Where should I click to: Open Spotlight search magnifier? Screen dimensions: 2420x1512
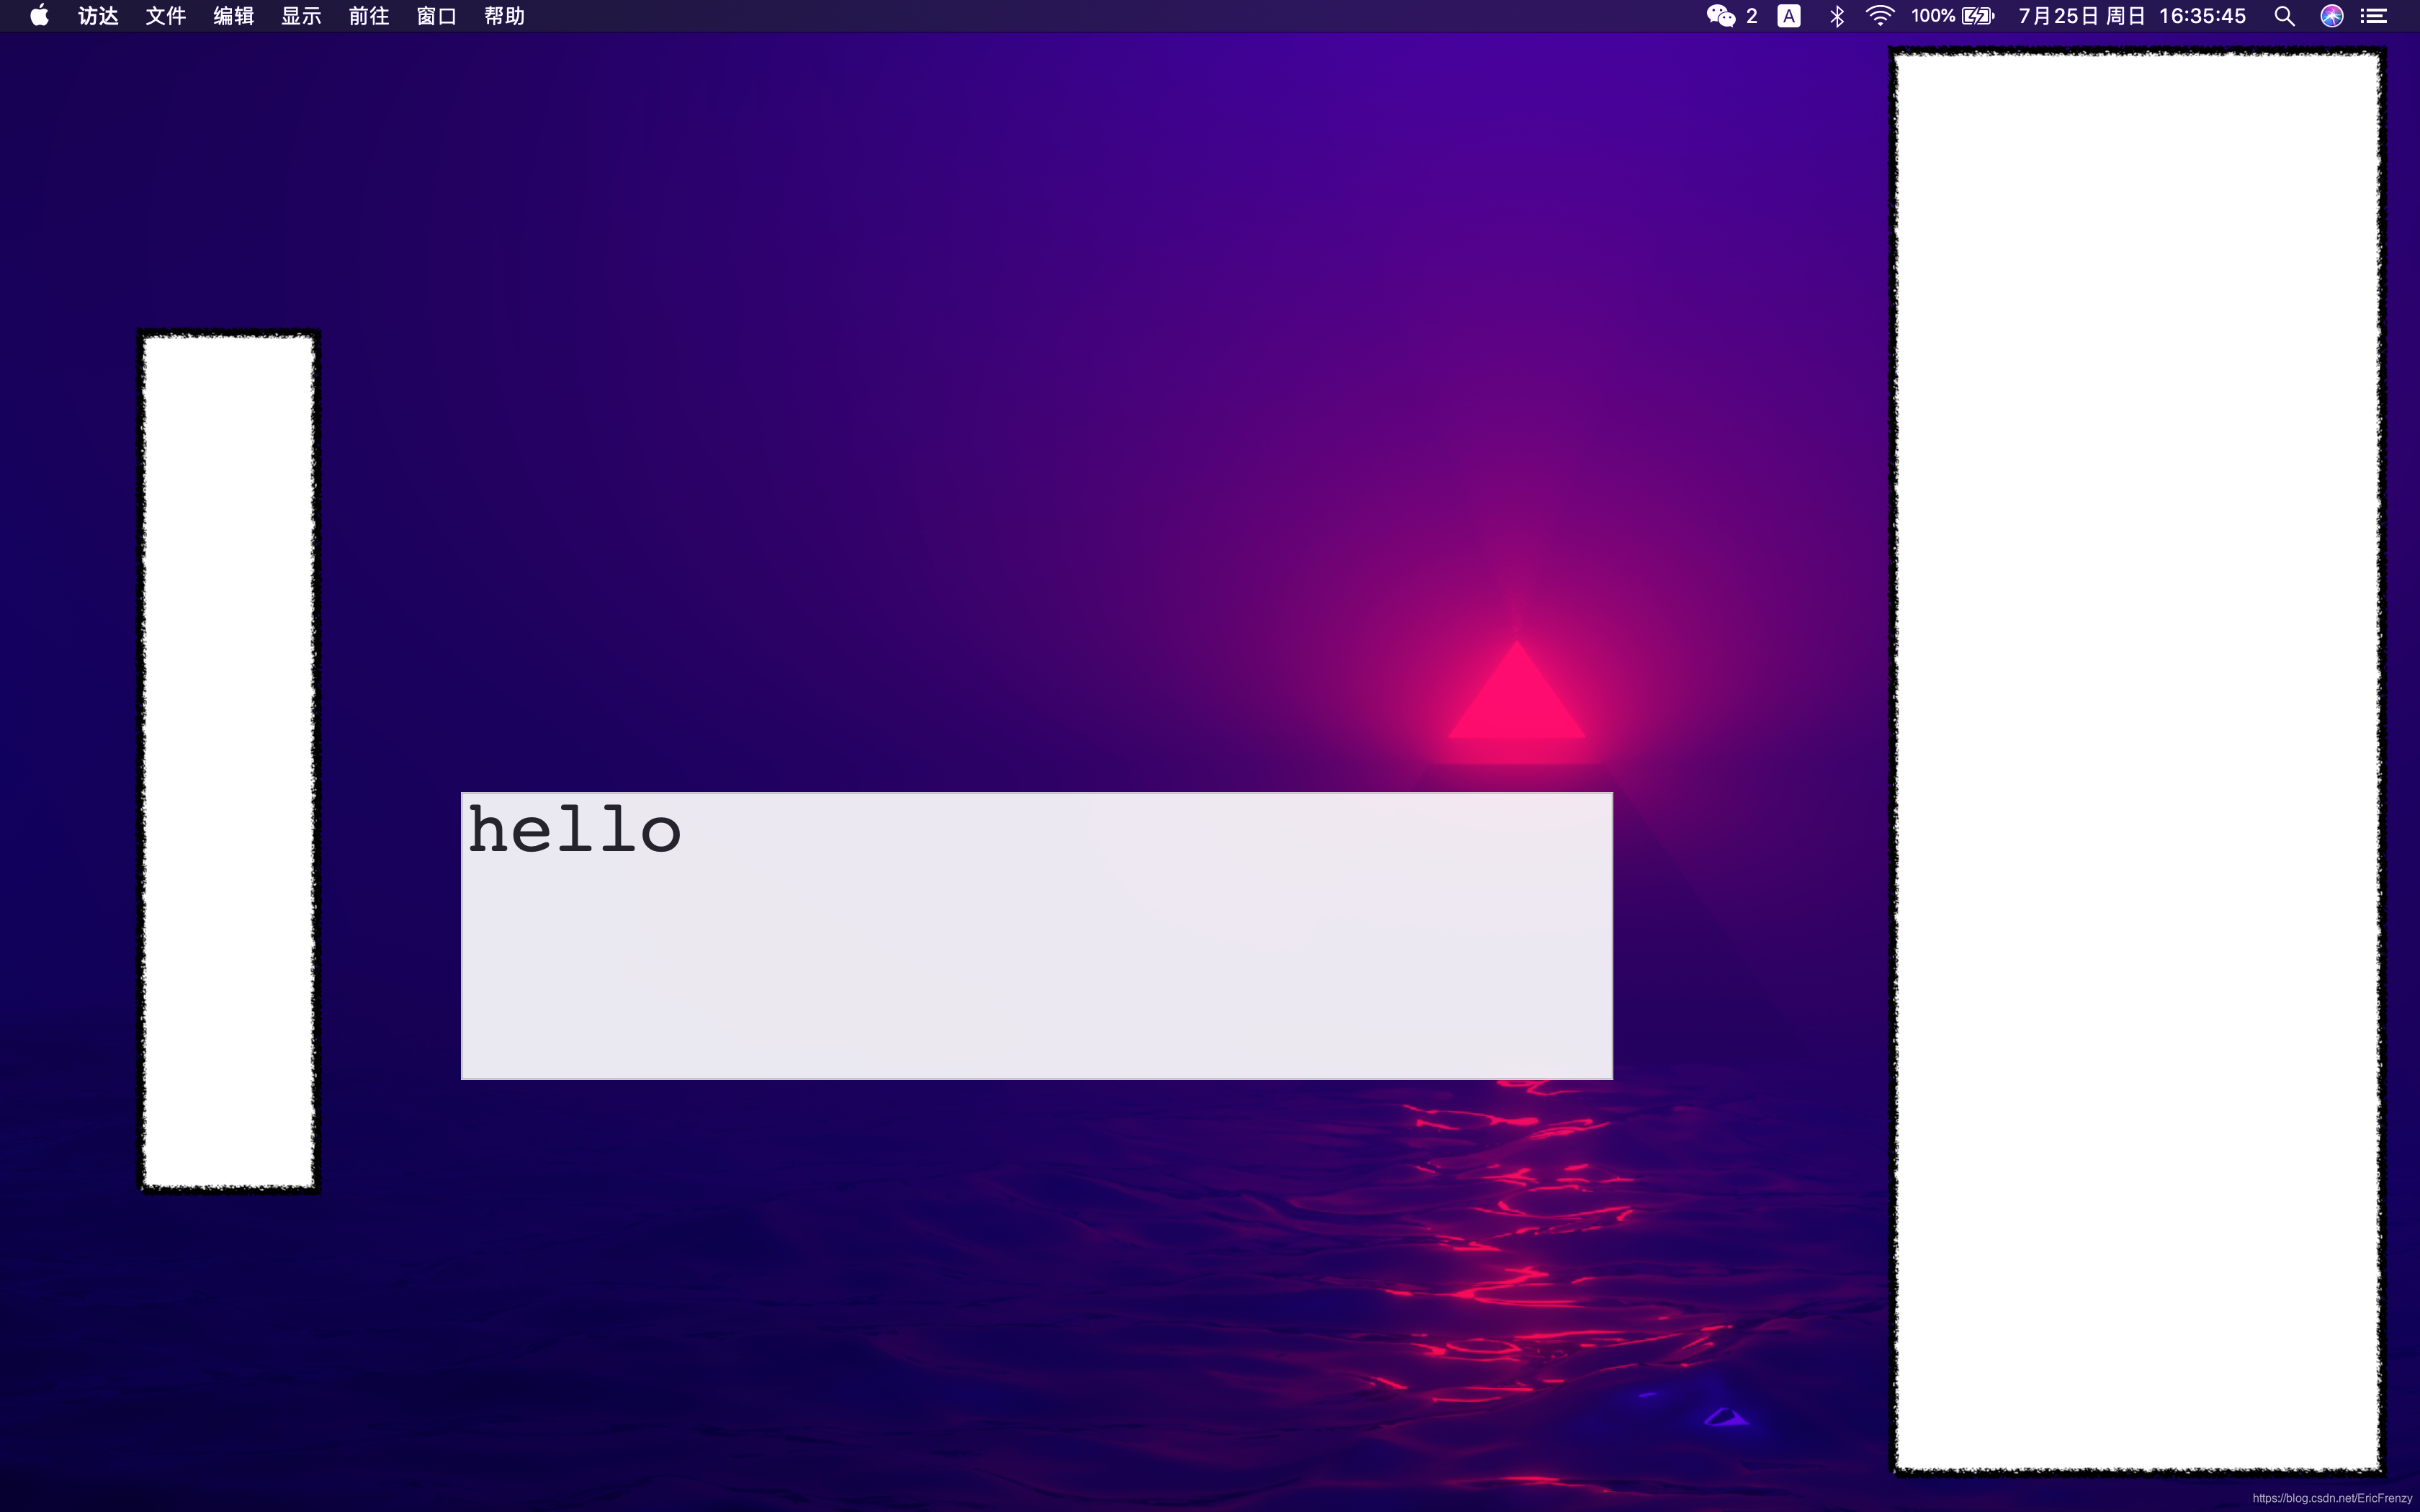(x=2284, y=16)
